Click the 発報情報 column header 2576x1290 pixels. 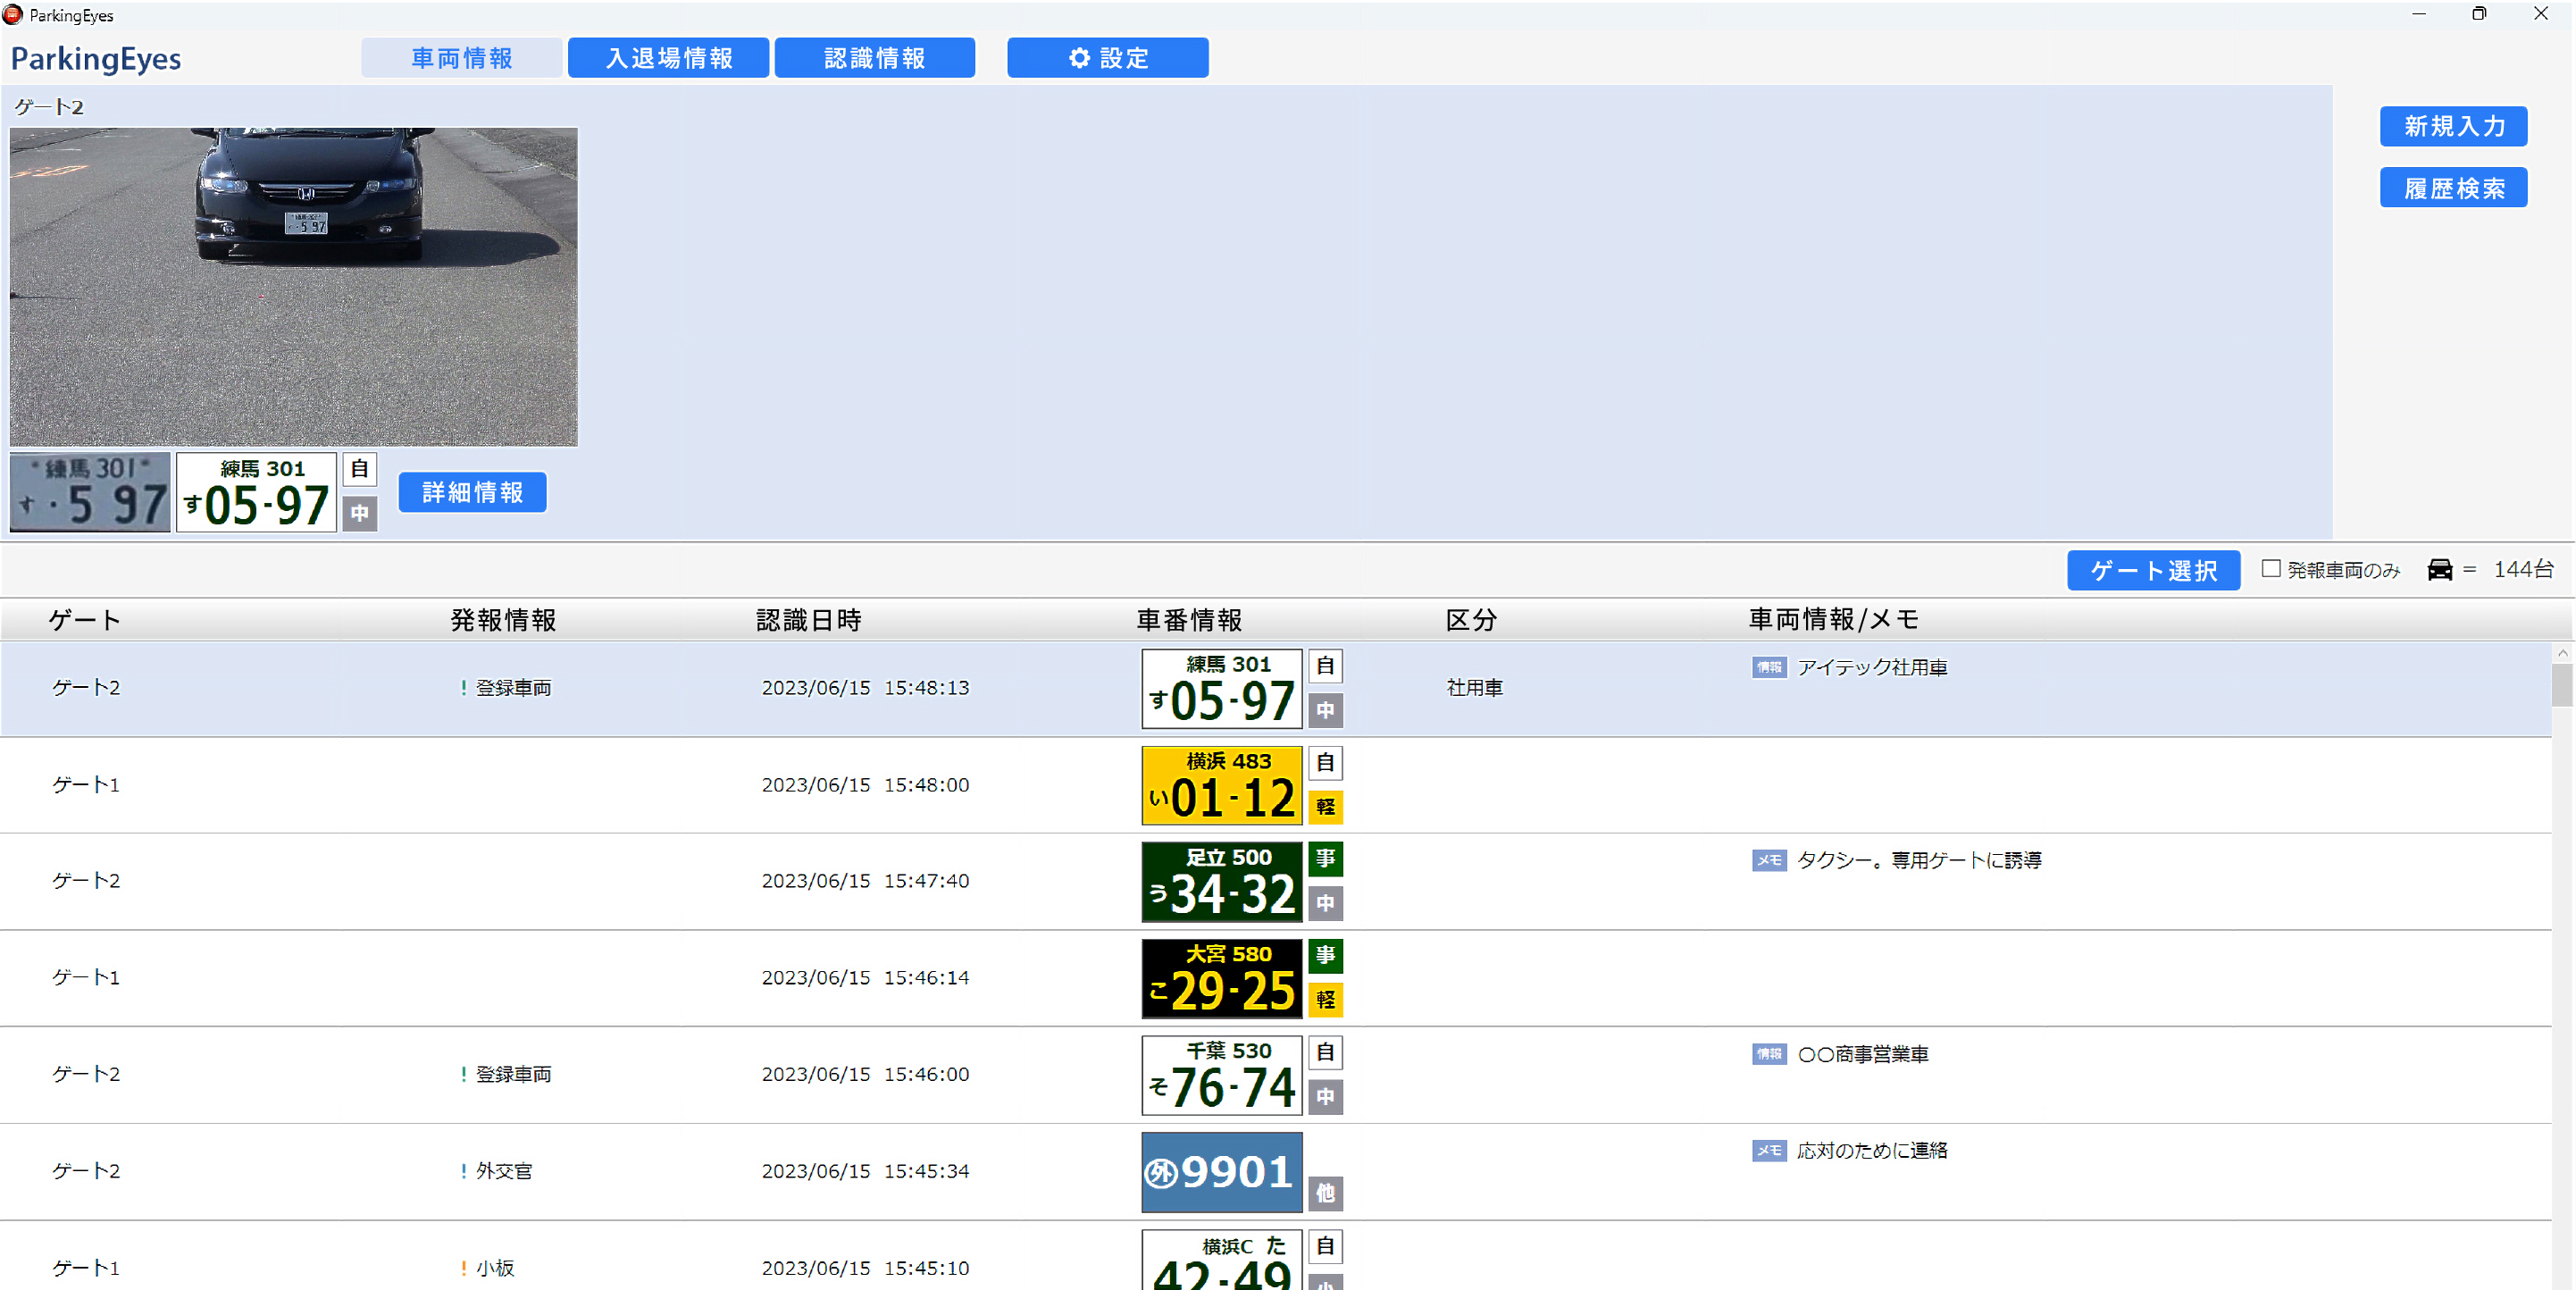tap(503, 620)
